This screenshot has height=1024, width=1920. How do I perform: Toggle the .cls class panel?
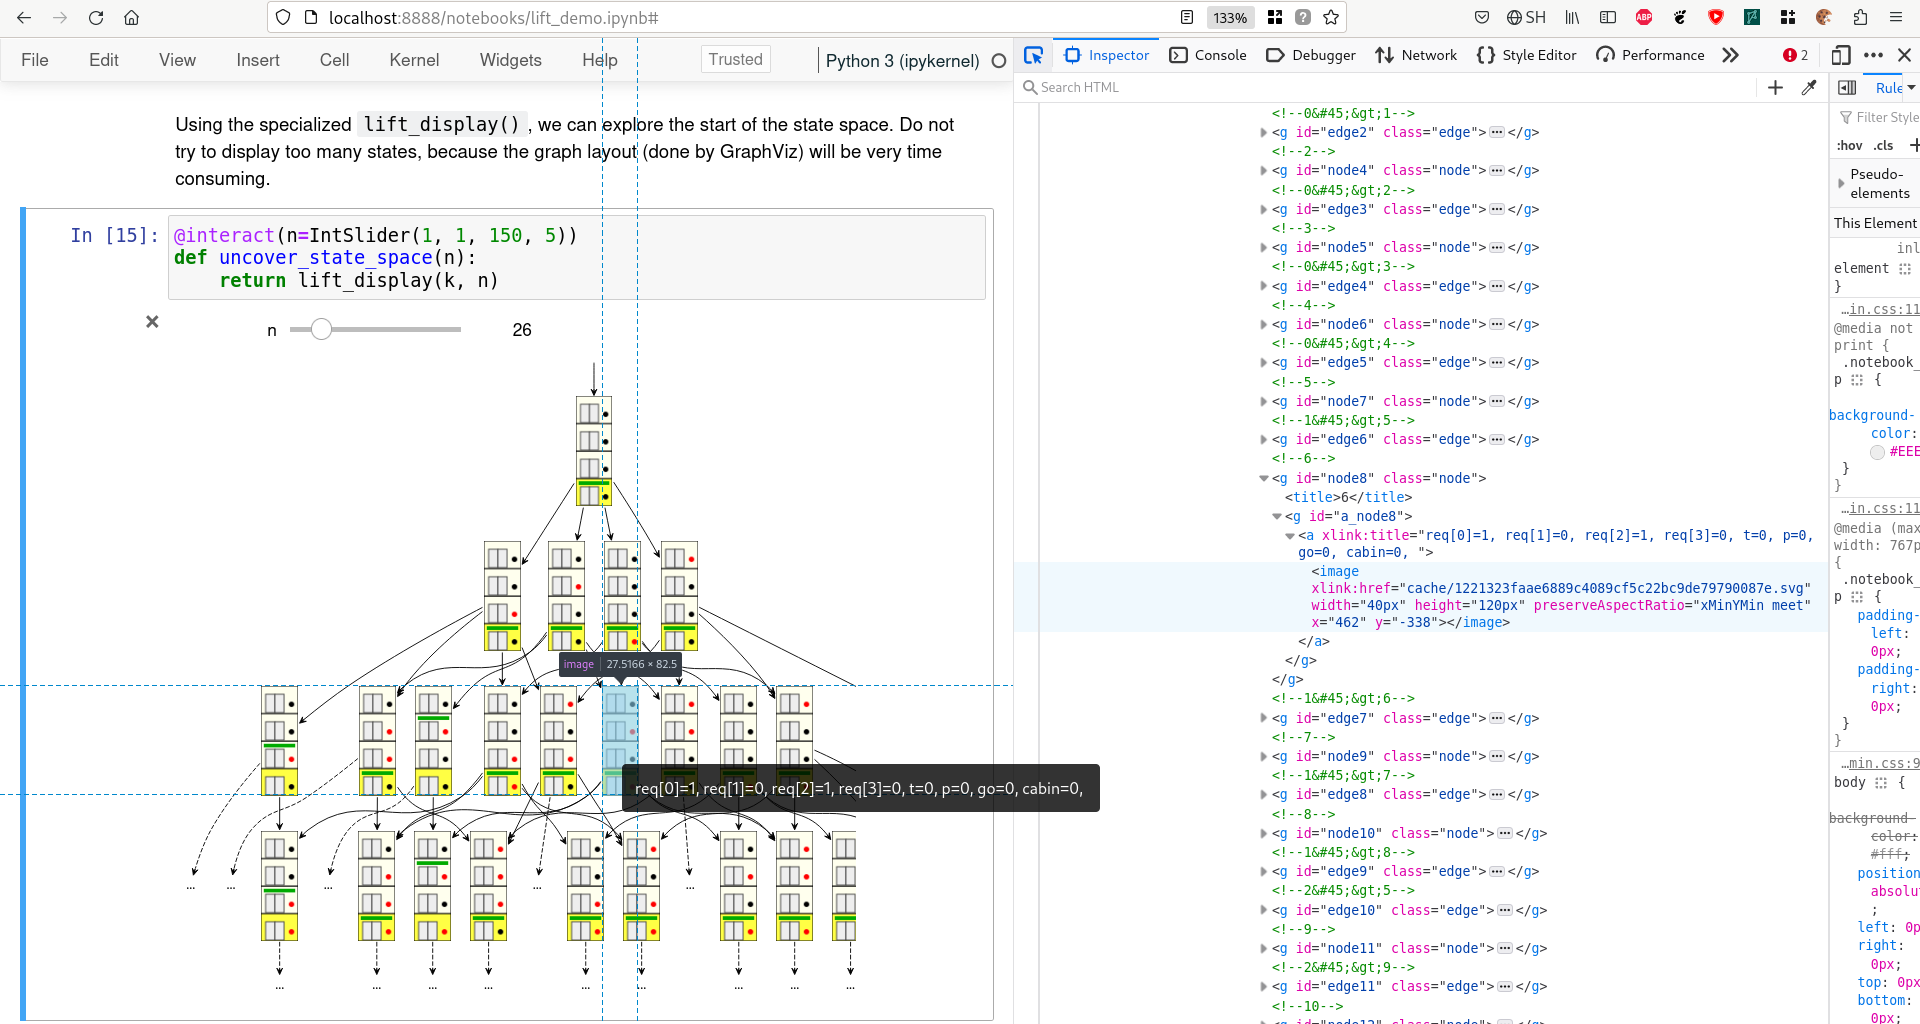pos(1884,145)
